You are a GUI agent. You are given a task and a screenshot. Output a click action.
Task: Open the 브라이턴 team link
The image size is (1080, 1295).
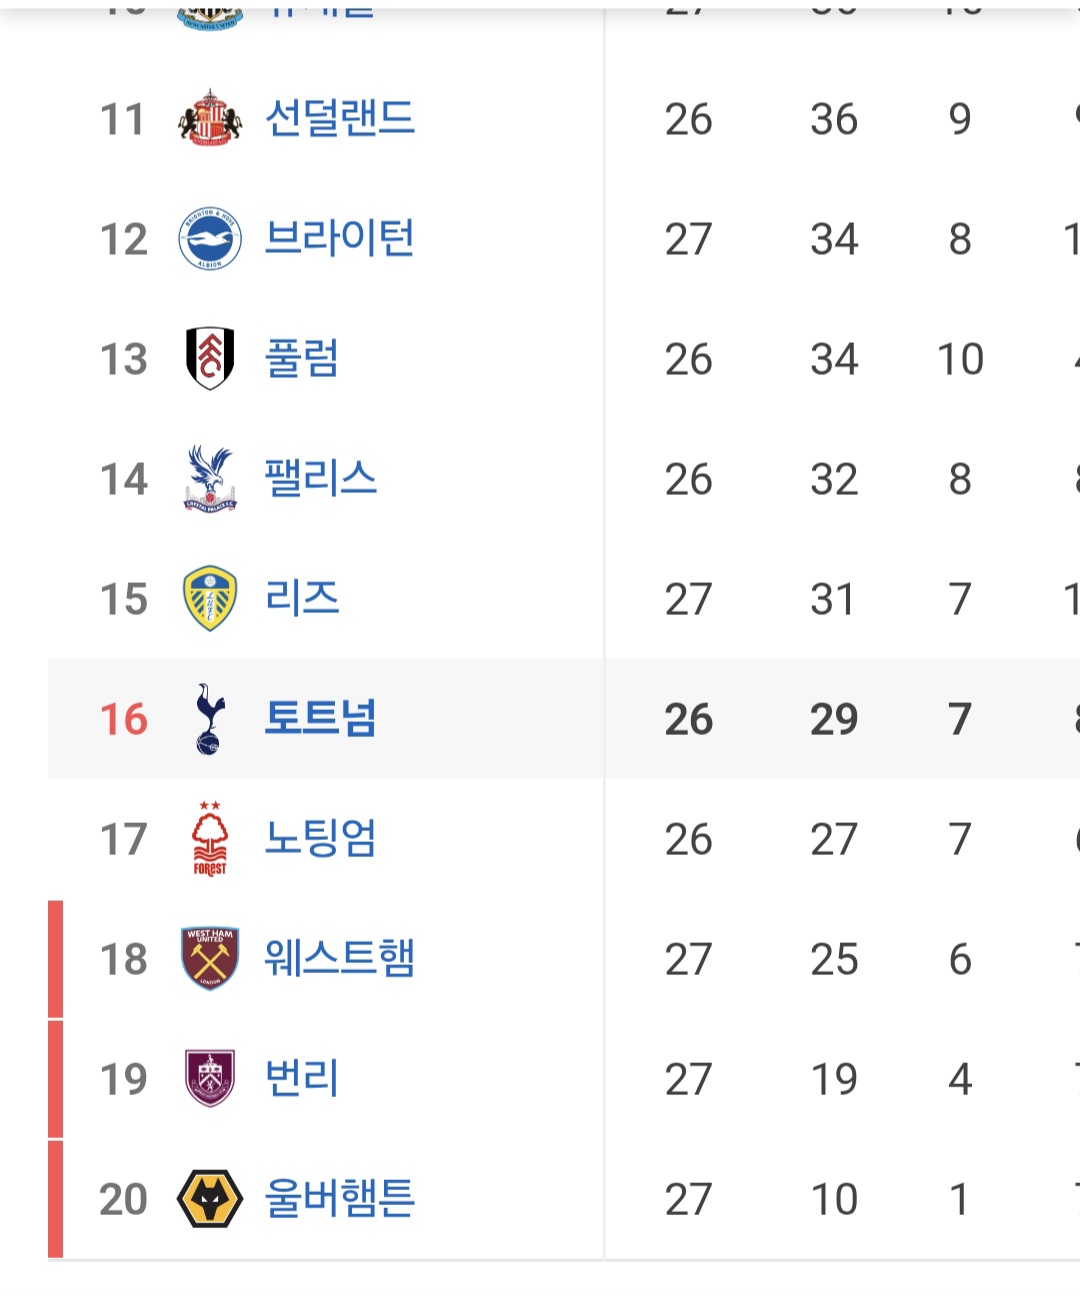pos(339,239)
